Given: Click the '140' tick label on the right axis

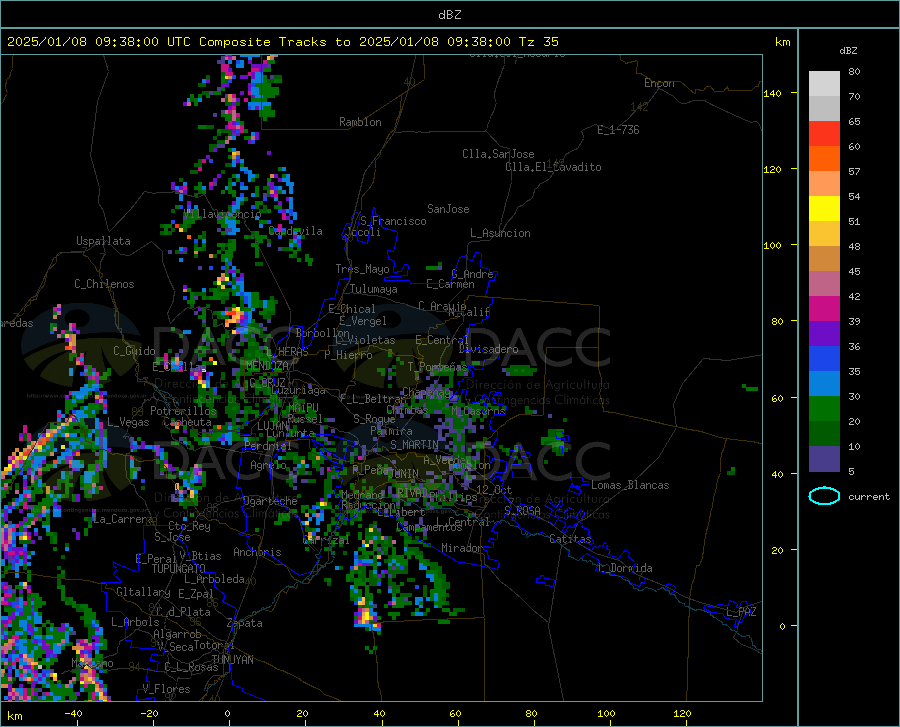Looking at the screenshot, I should pos(772,93).
